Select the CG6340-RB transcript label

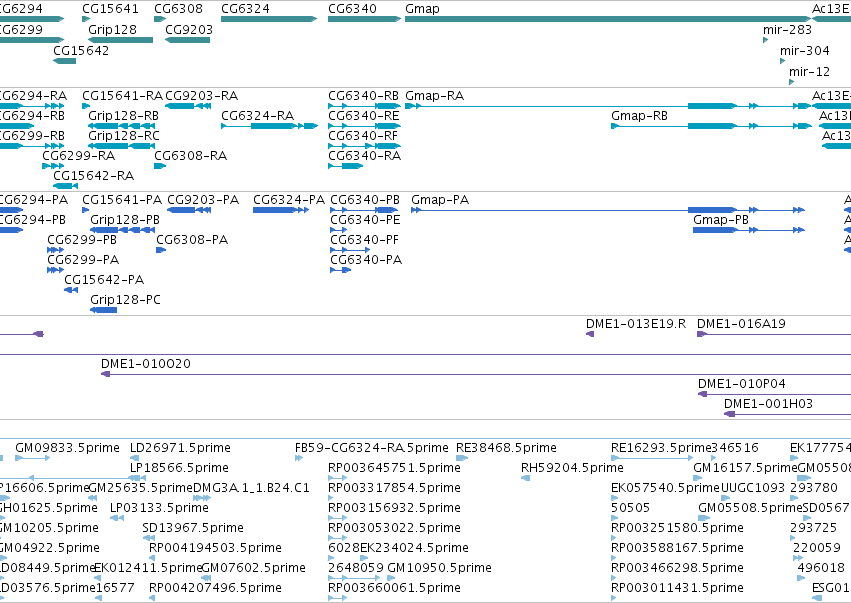(x=363, y=96)
